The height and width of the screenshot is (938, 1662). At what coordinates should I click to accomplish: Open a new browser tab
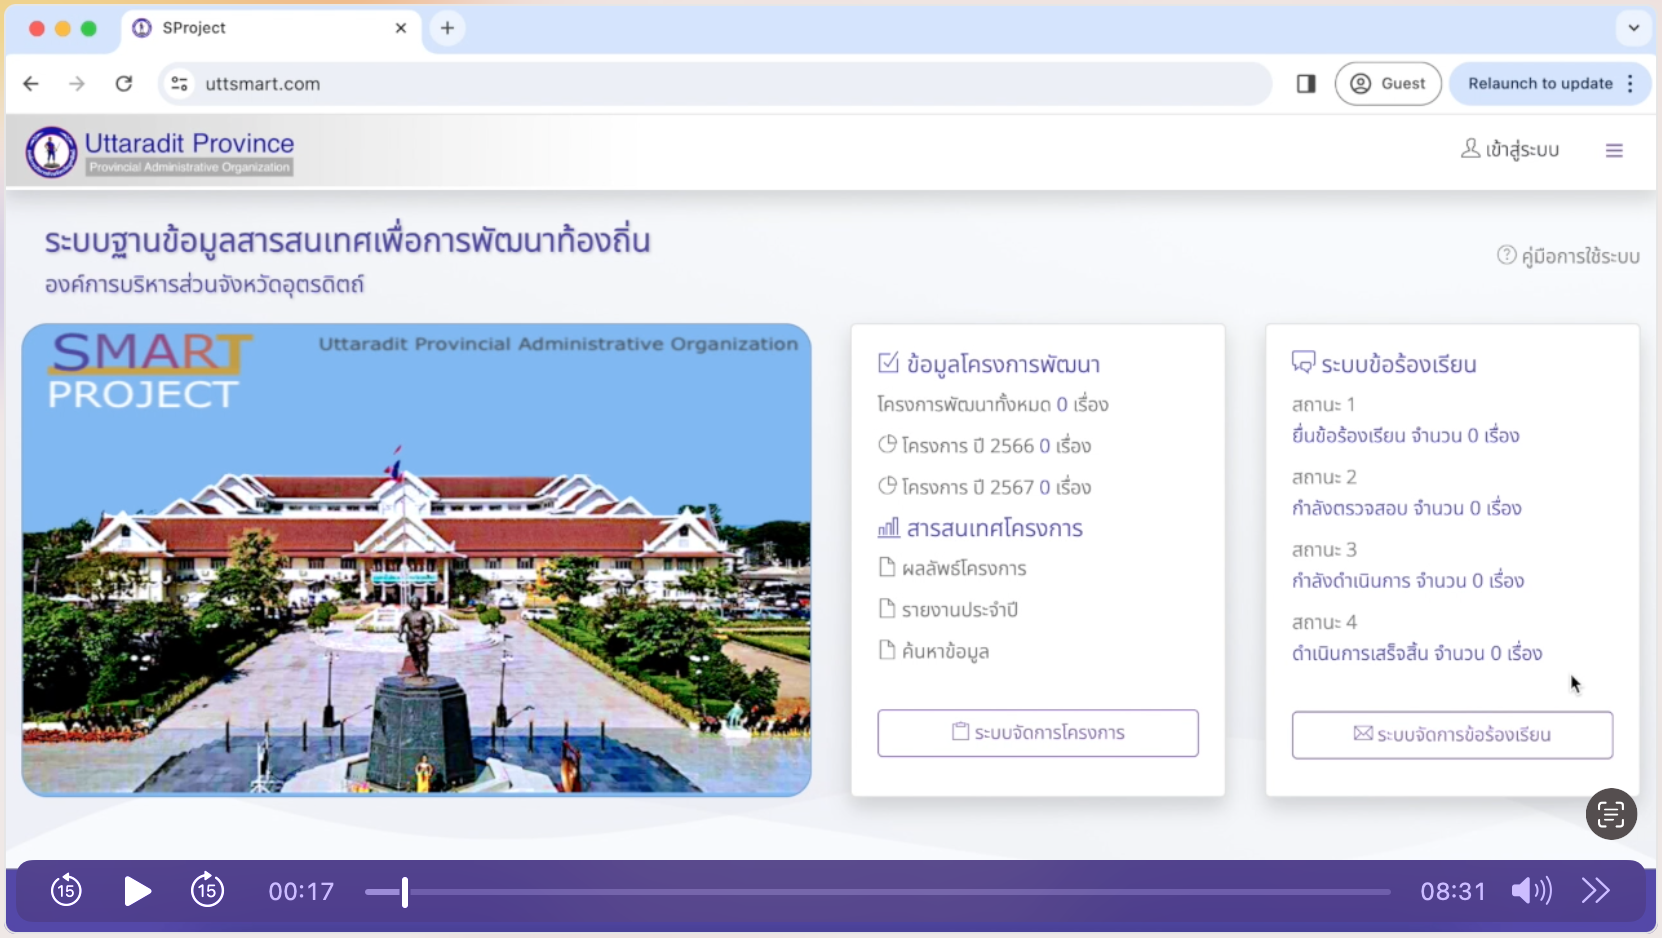[x=447, y=28]
